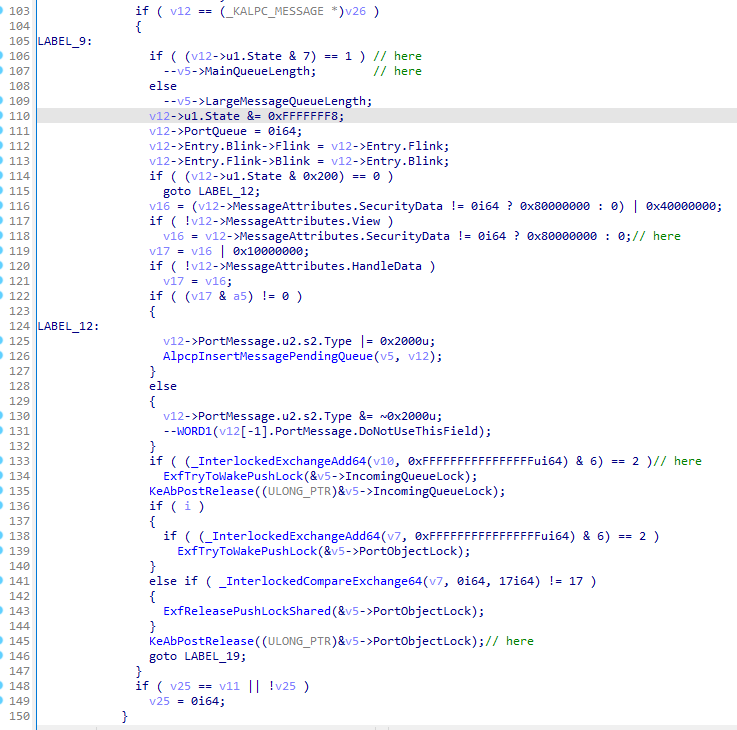This screenshot has width=737, height=730.
Task: Toggle the breakpoint dot beside line 110
Action: (1, 116)
